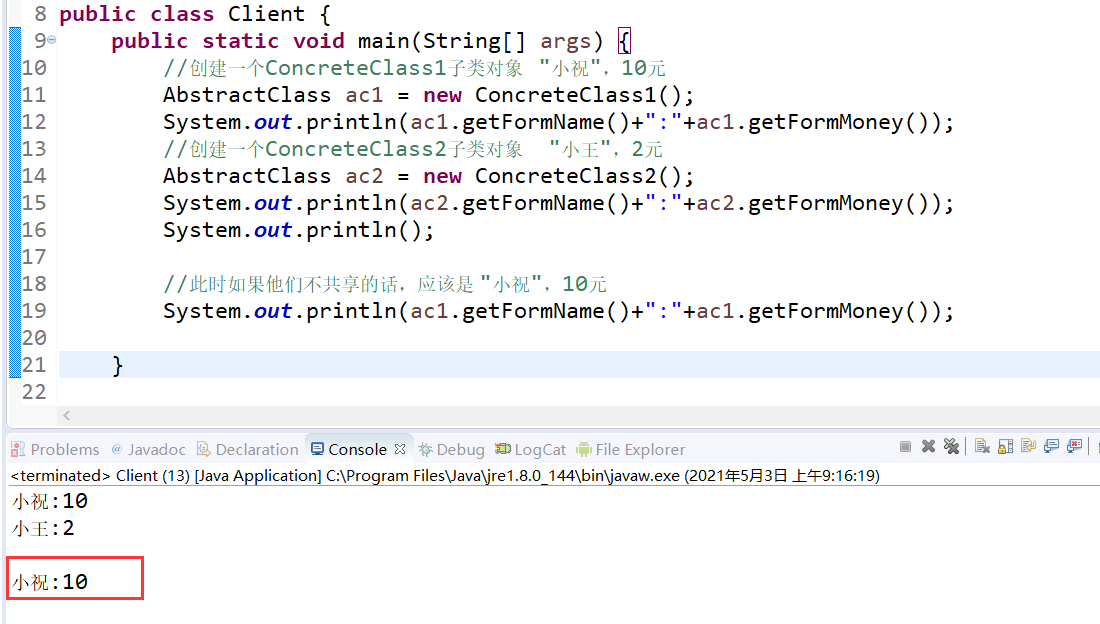Image resolution: width=1100 pixels, height=624 pixels.
Task: Open the File Explorer tab
Action: [631, 449]
